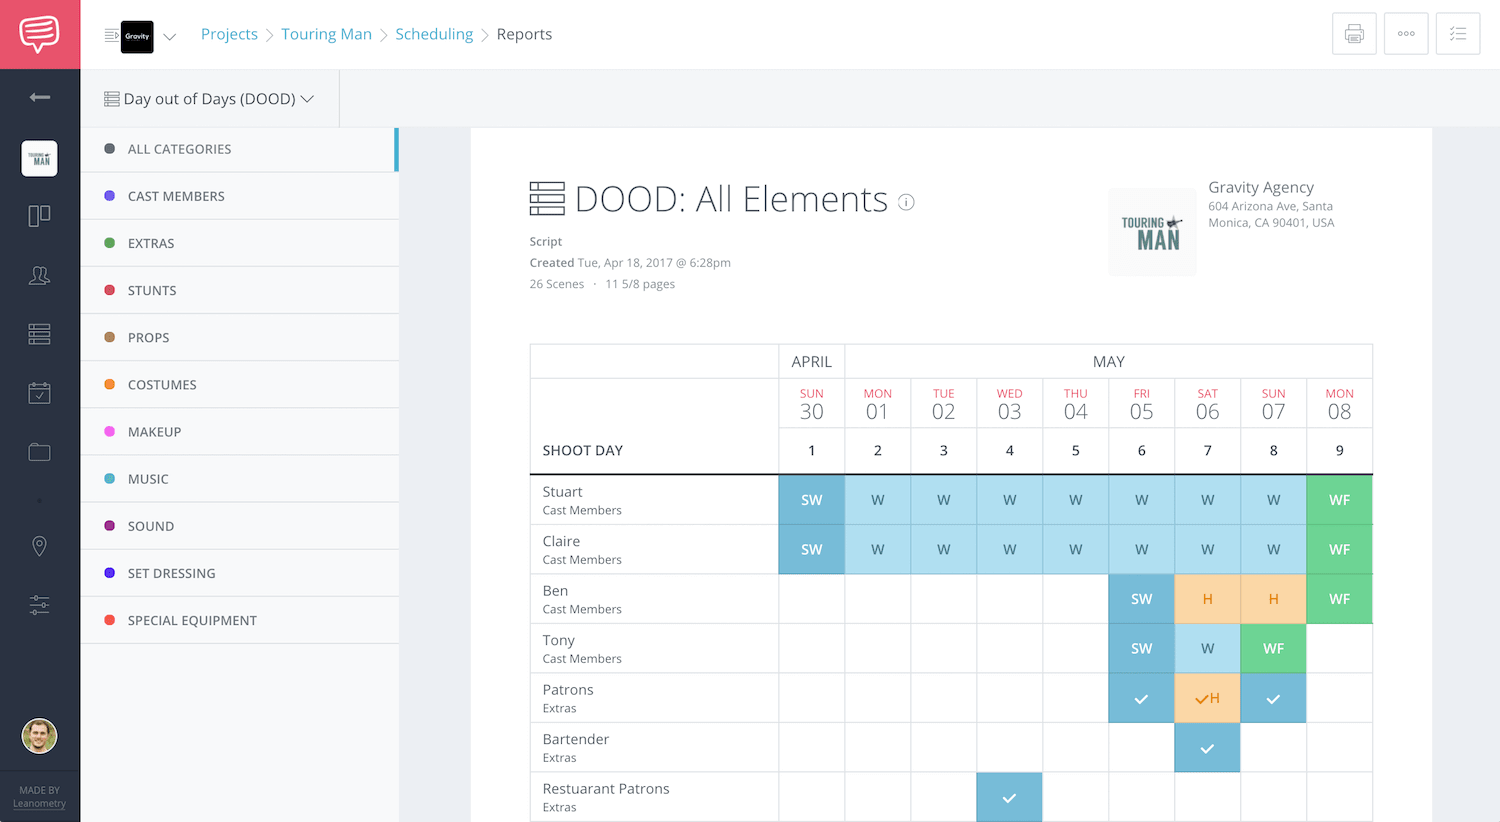Toggle Restuarant Patrons checkmark on Wednesday 03
This screenshot has height=822, width=1500.
point(1009,798)
